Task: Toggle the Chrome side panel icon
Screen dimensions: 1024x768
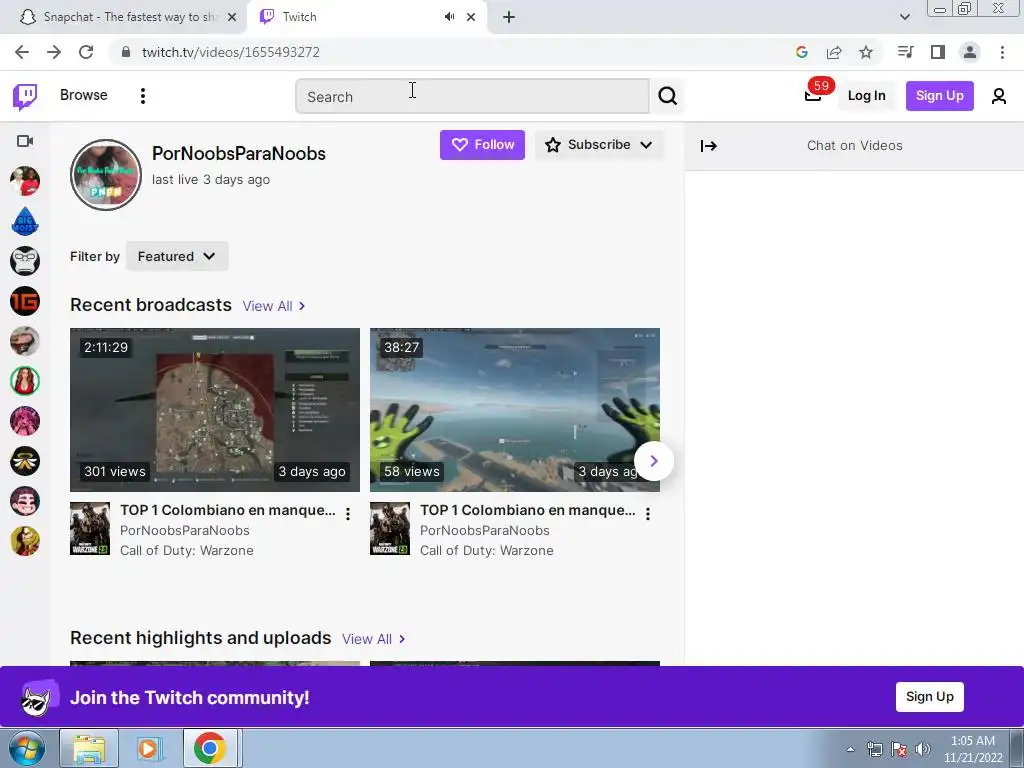Action: (x=938, y=52)
